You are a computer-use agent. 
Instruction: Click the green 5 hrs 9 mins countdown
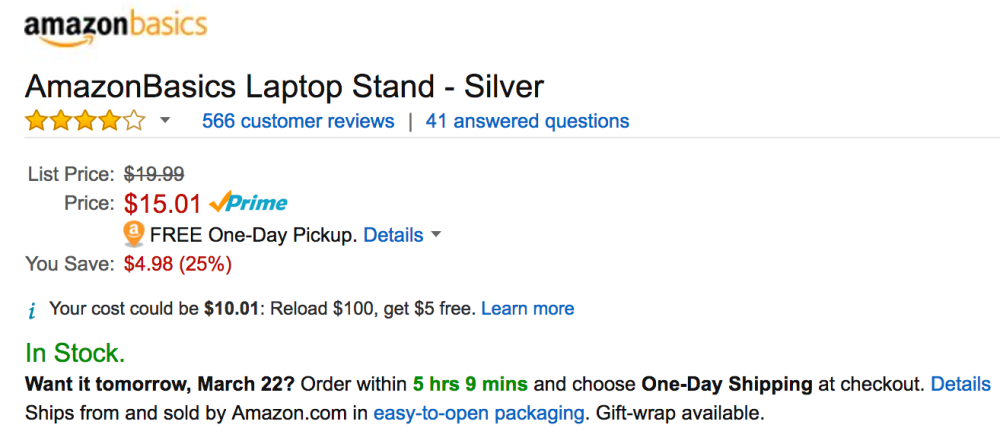pos(470,384)
